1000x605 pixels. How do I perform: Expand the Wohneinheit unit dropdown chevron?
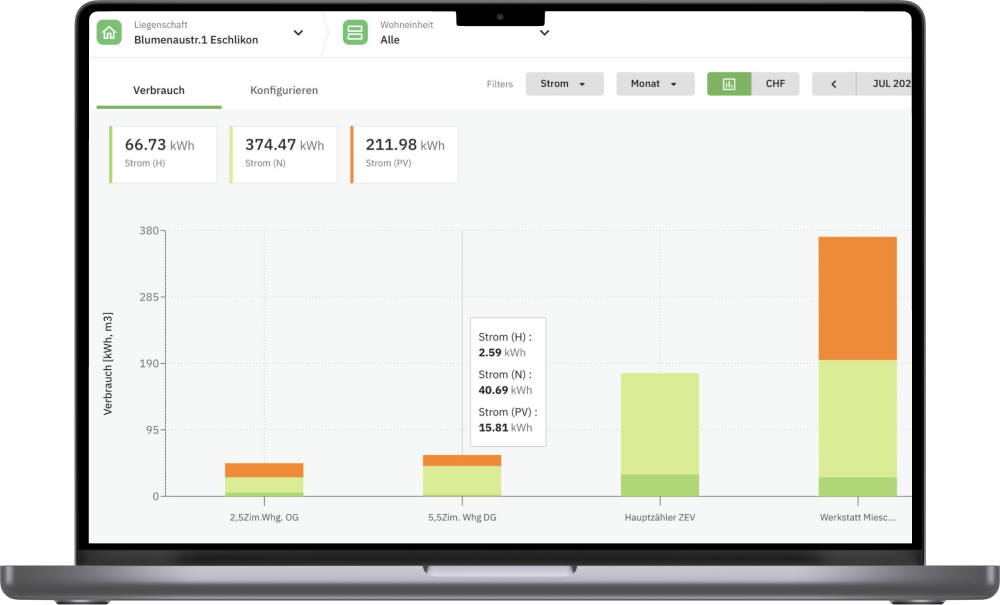click(544, 33)
